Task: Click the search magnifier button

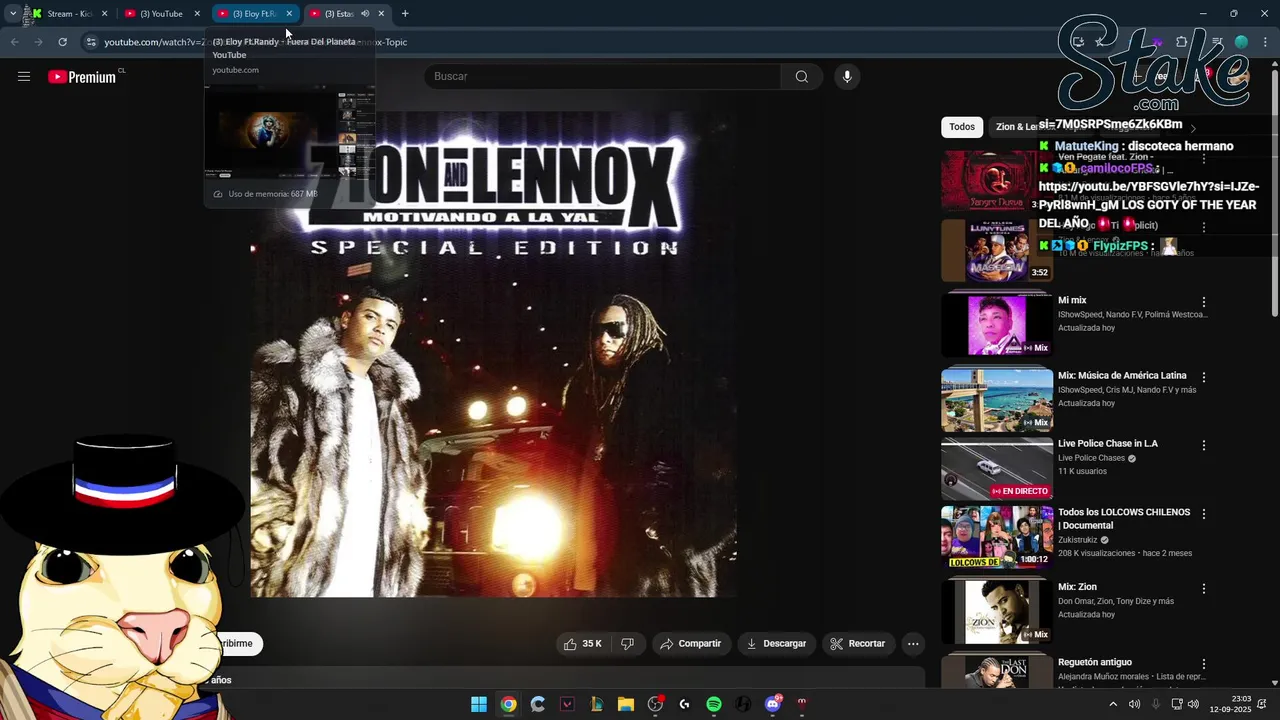Action: pyautogui.click(x=802, y=77)
